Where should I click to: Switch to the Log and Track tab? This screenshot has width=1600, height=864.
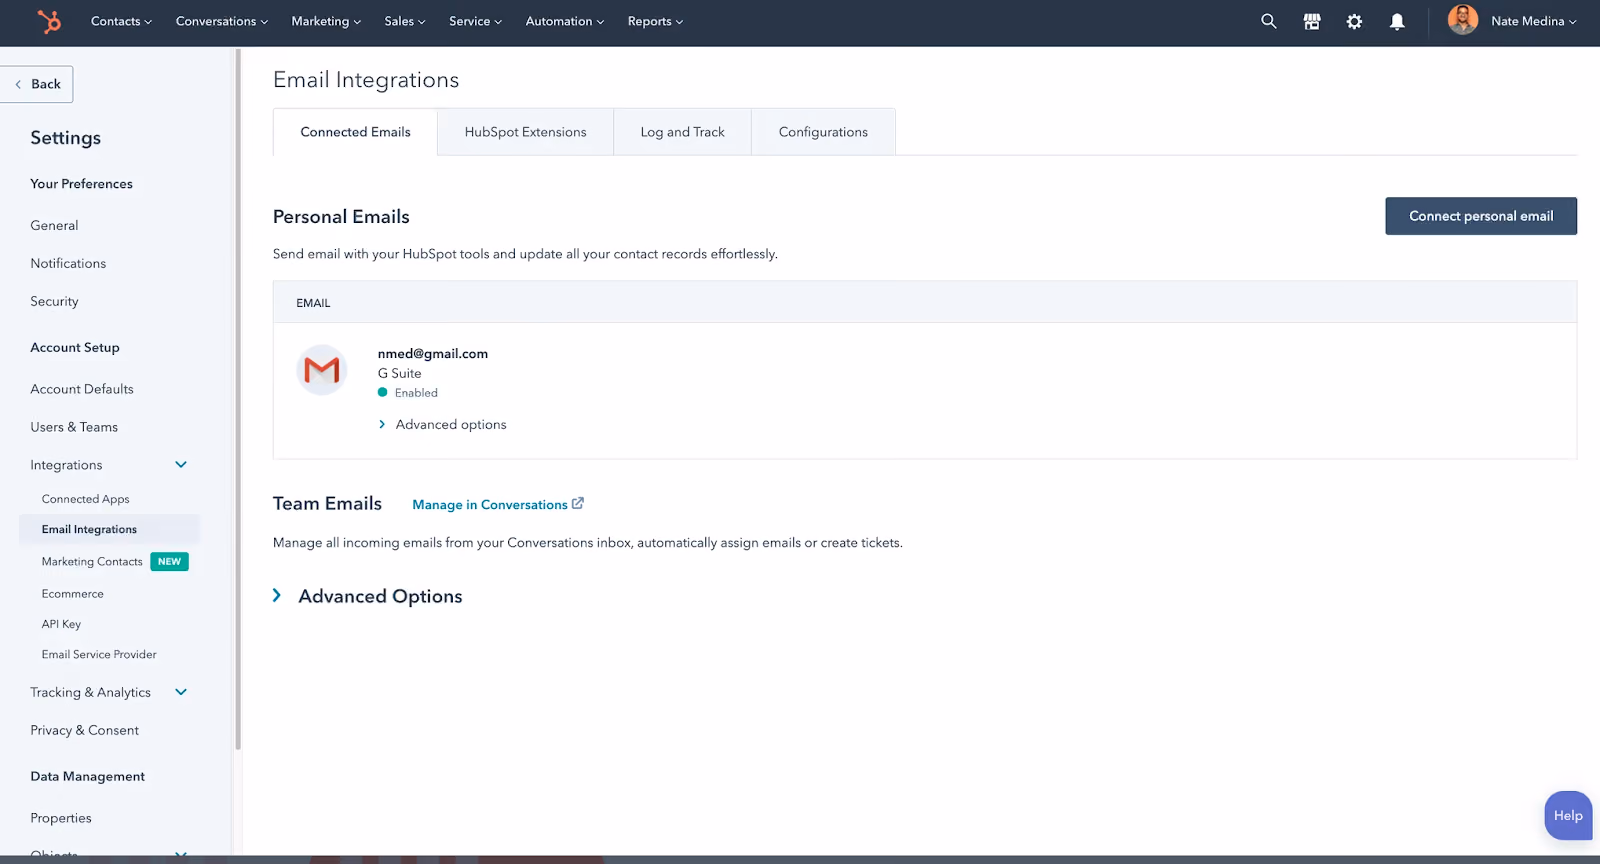pyautogui.click(x=682, y=132)
